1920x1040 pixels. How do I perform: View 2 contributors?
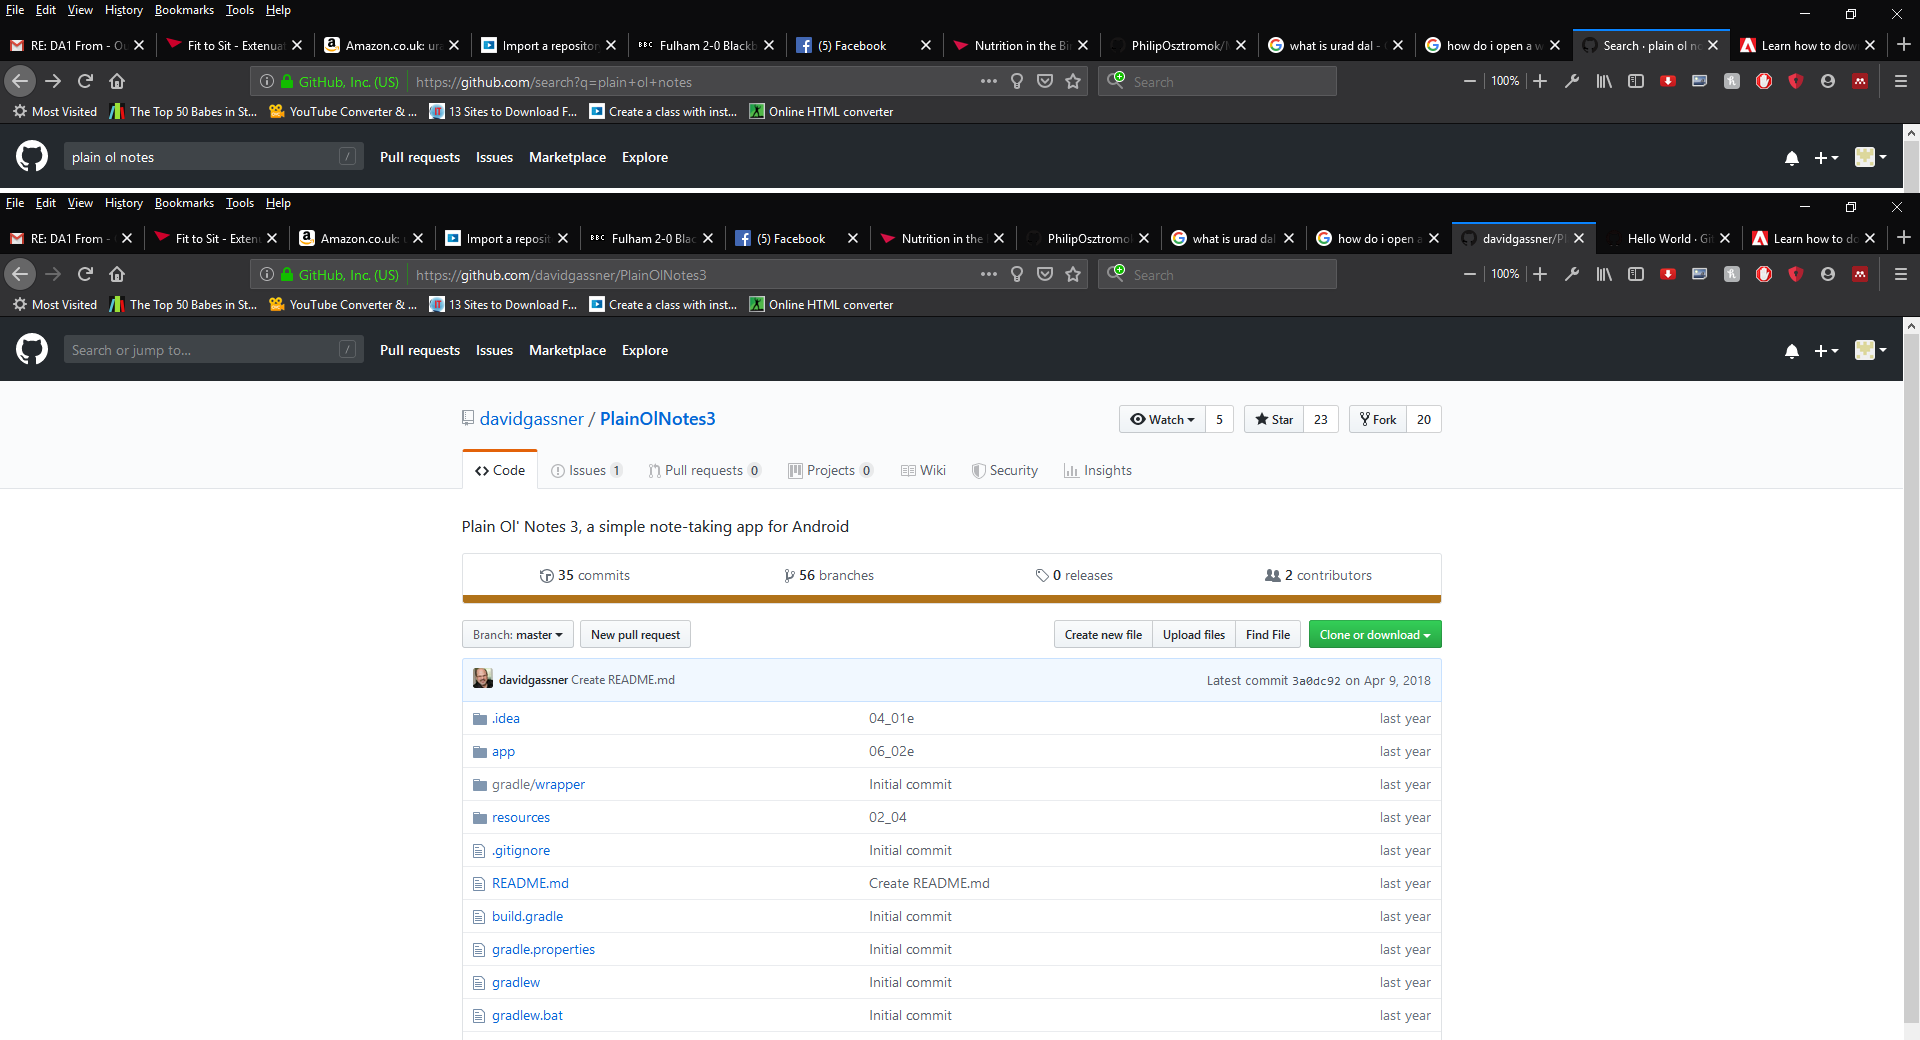pyautogui.click(x=1318, y=575)
